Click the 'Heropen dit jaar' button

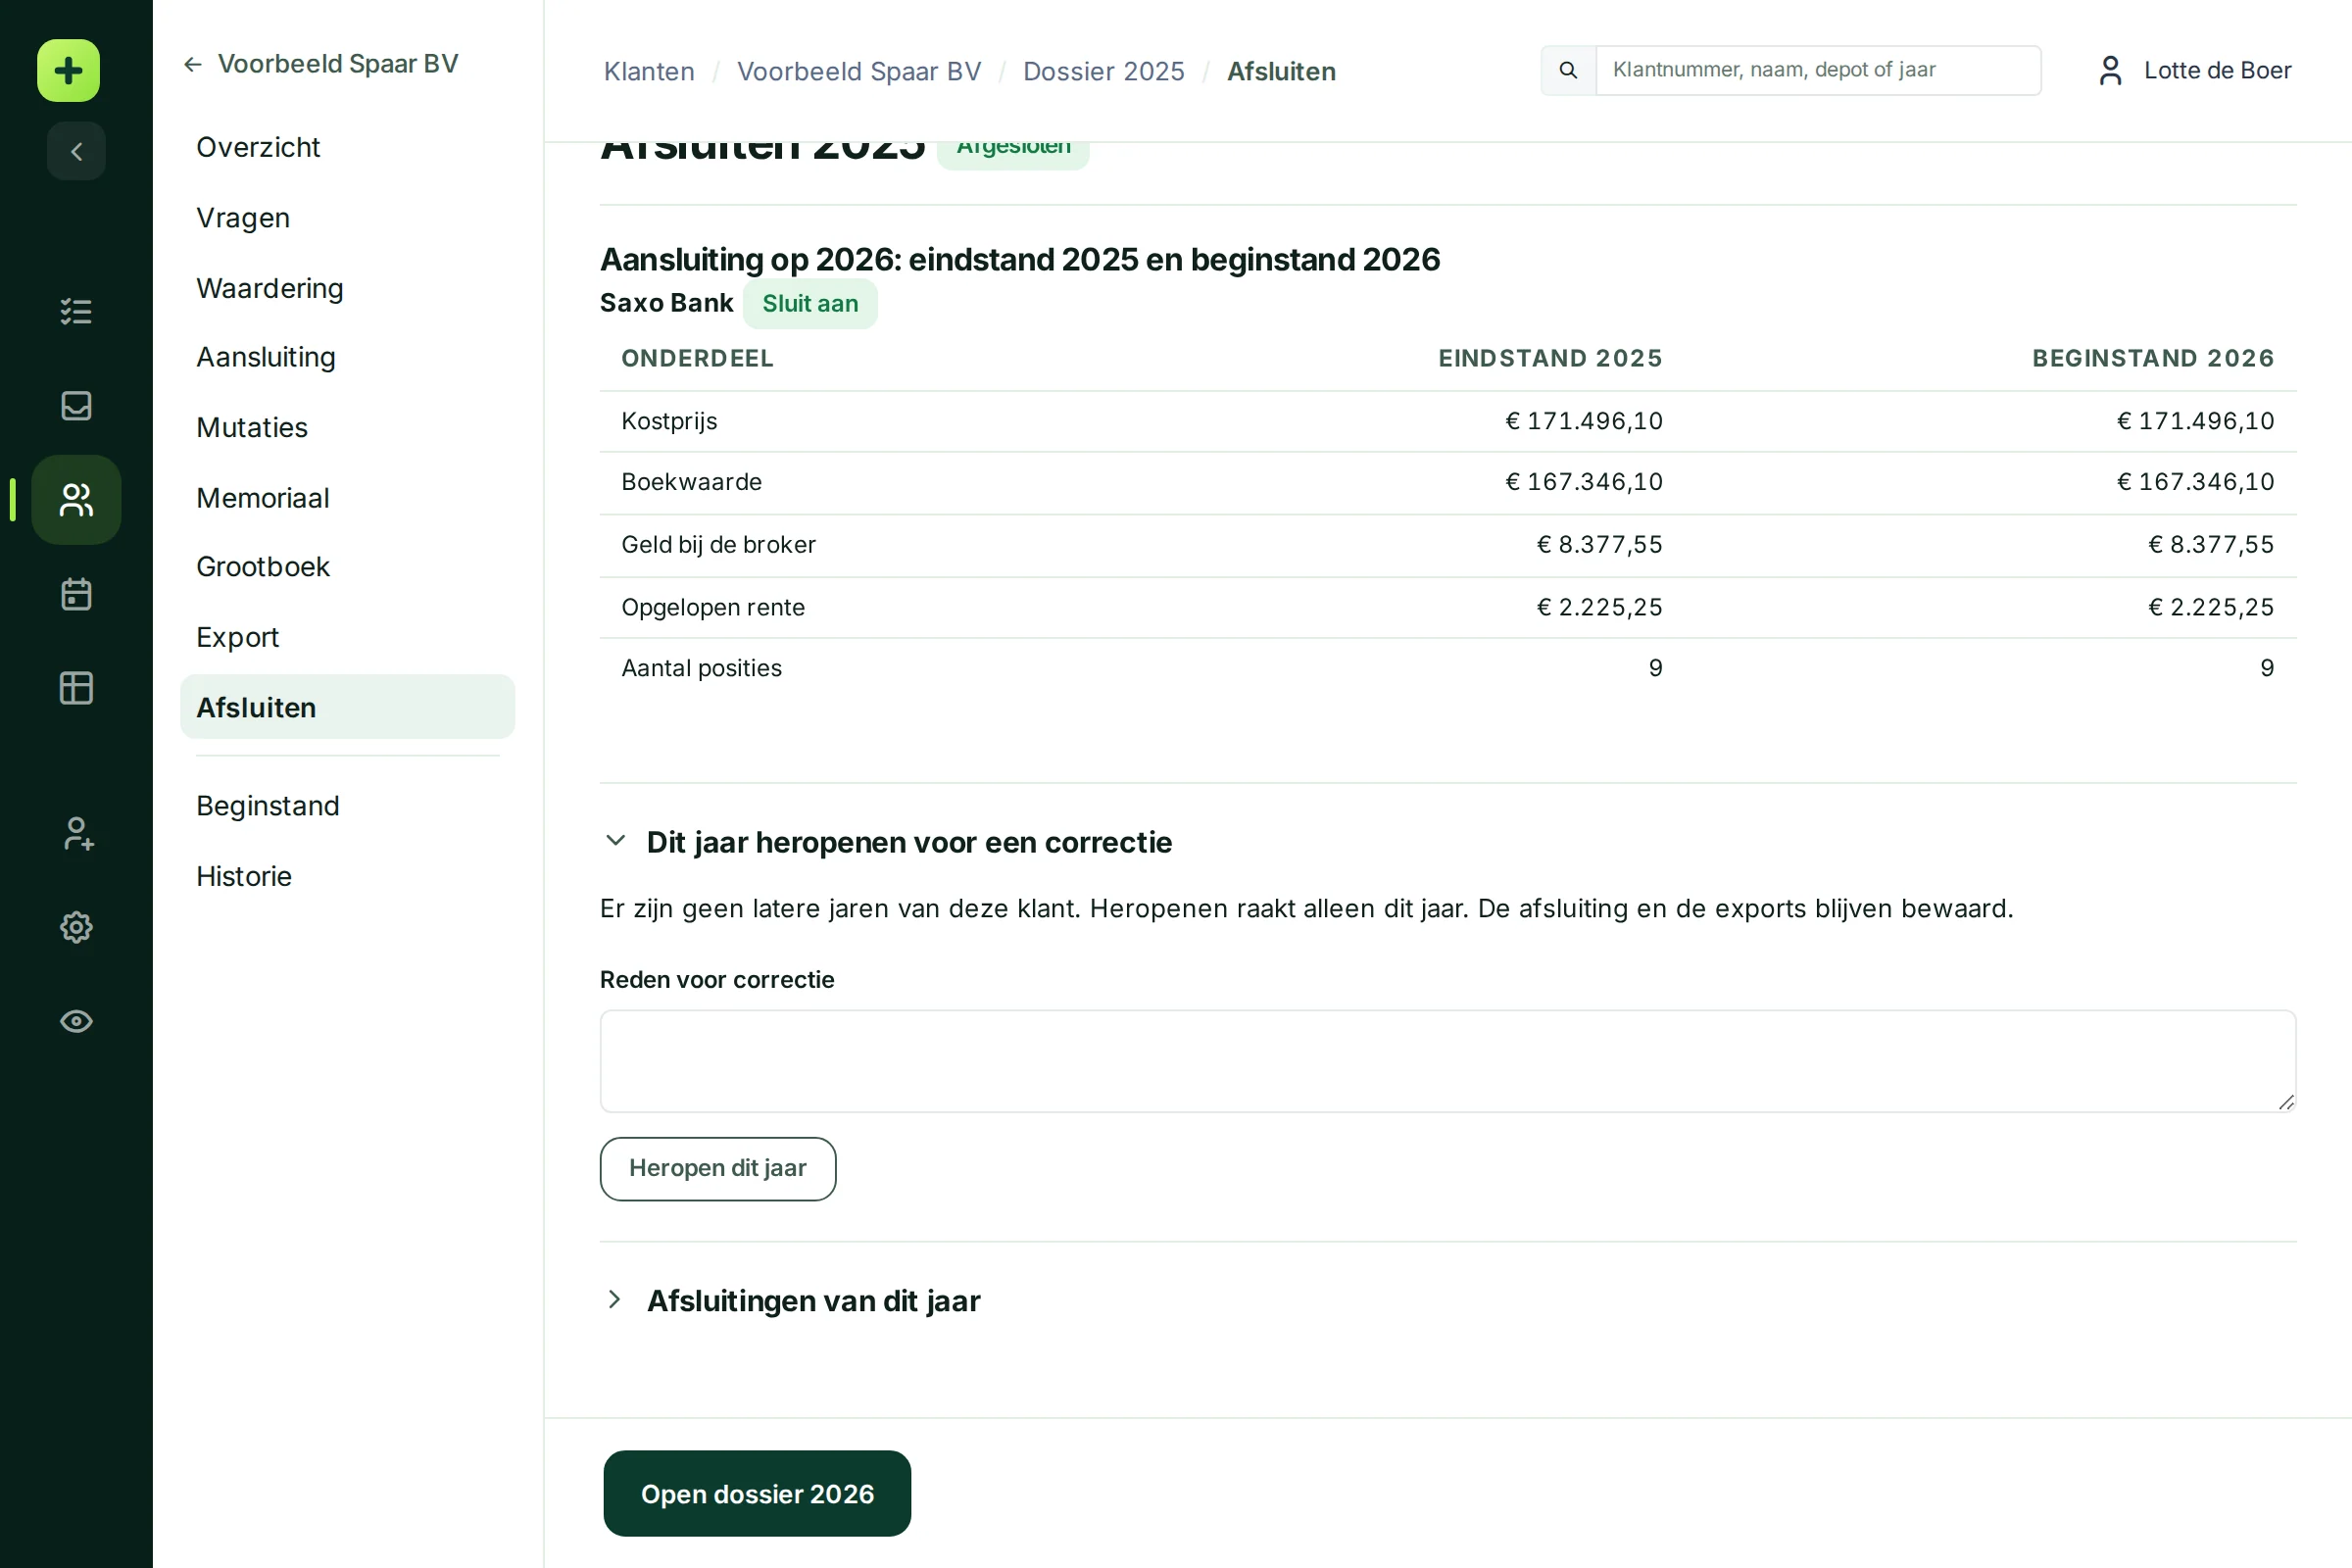click(718, 1168)
